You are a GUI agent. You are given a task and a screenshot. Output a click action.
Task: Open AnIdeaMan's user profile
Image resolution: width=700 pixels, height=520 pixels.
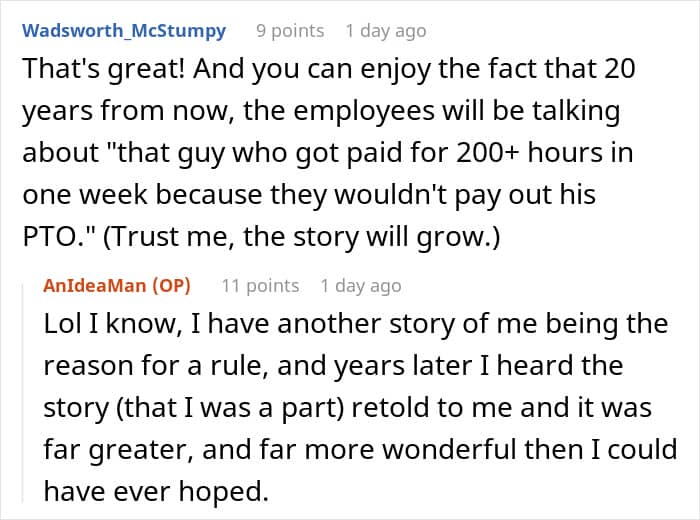coord(97,285)
